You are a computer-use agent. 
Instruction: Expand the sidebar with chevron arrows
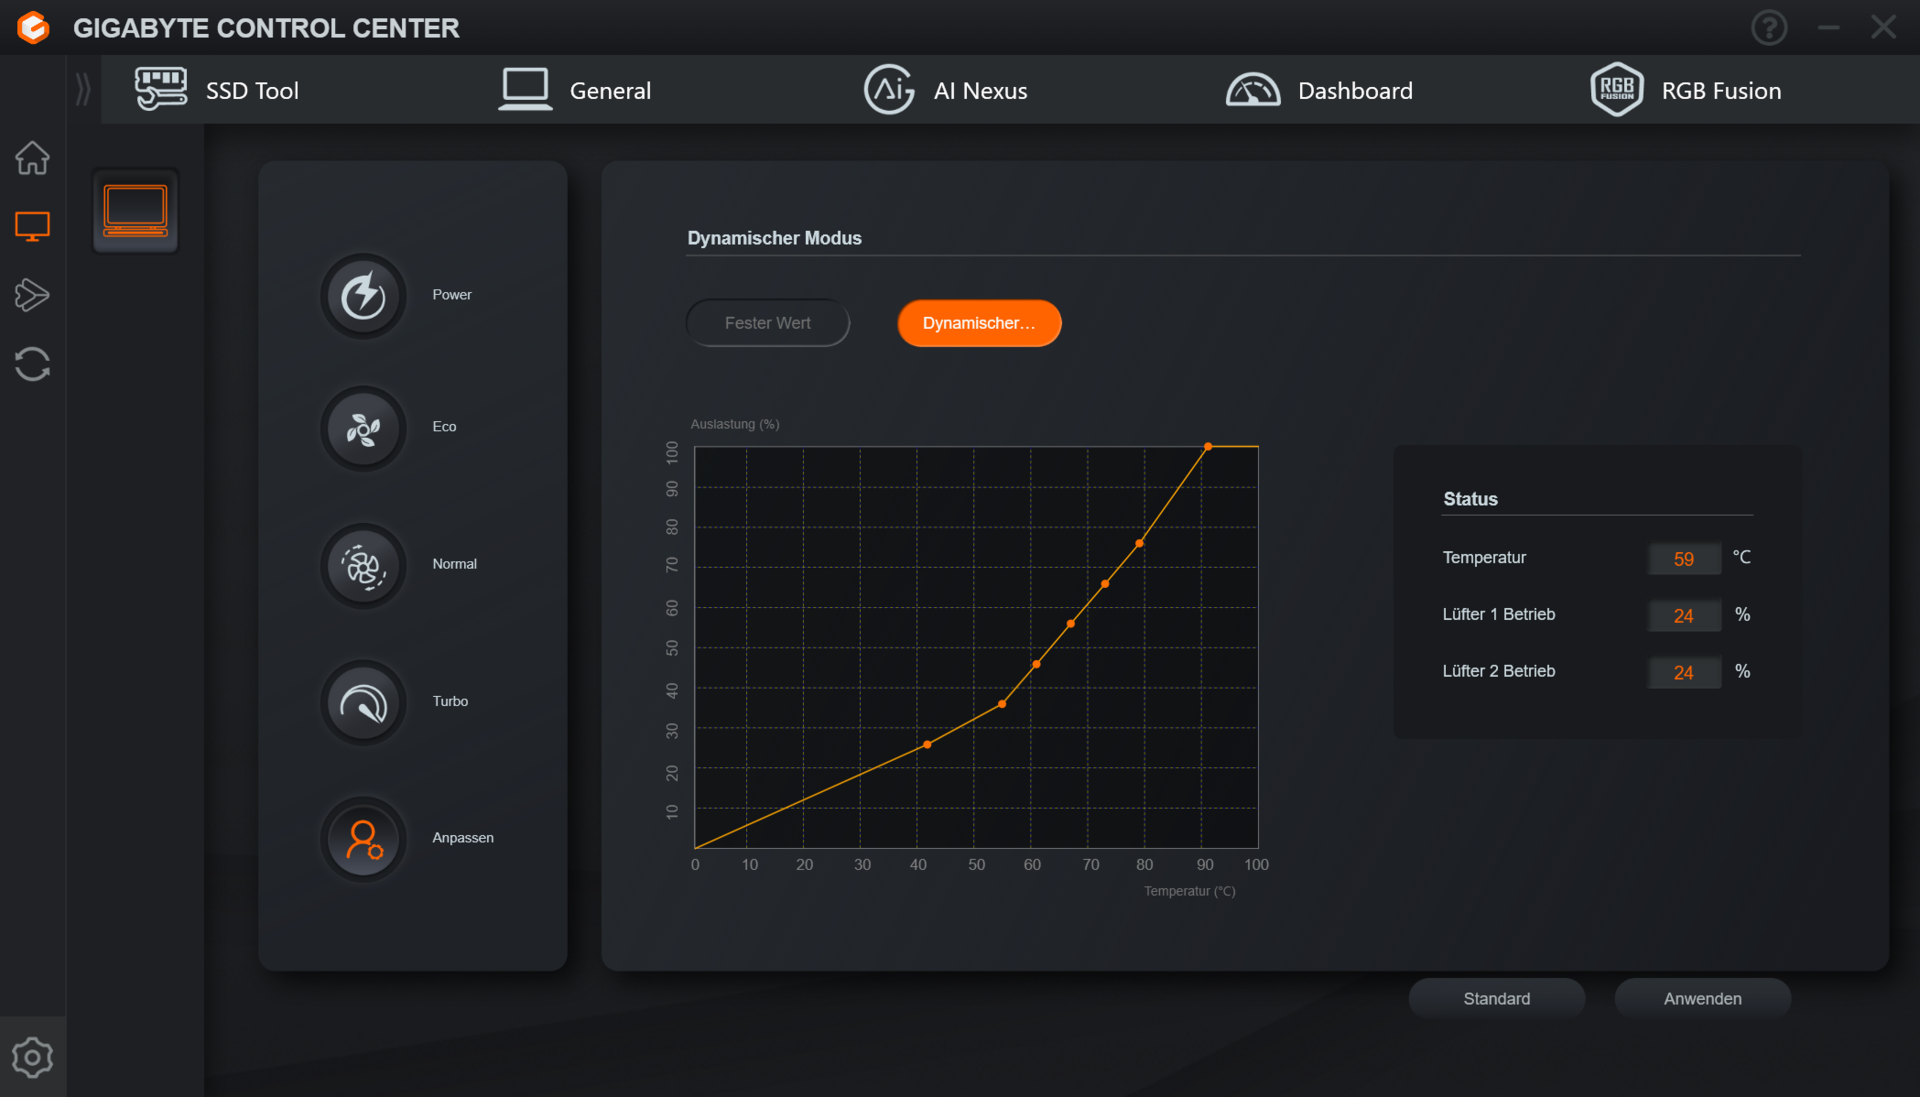(x=83, y=90)
